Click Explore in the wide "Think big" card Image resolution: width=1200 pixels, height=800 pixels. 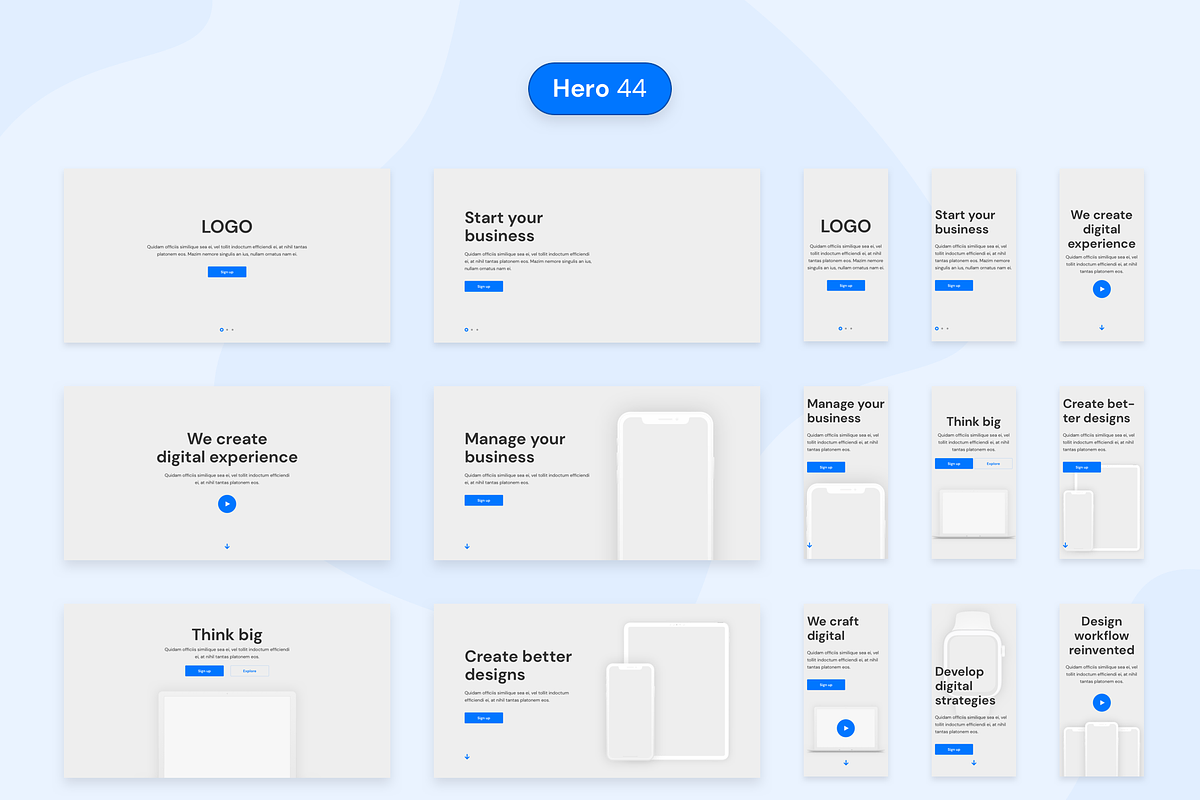[x=250, y=671]
